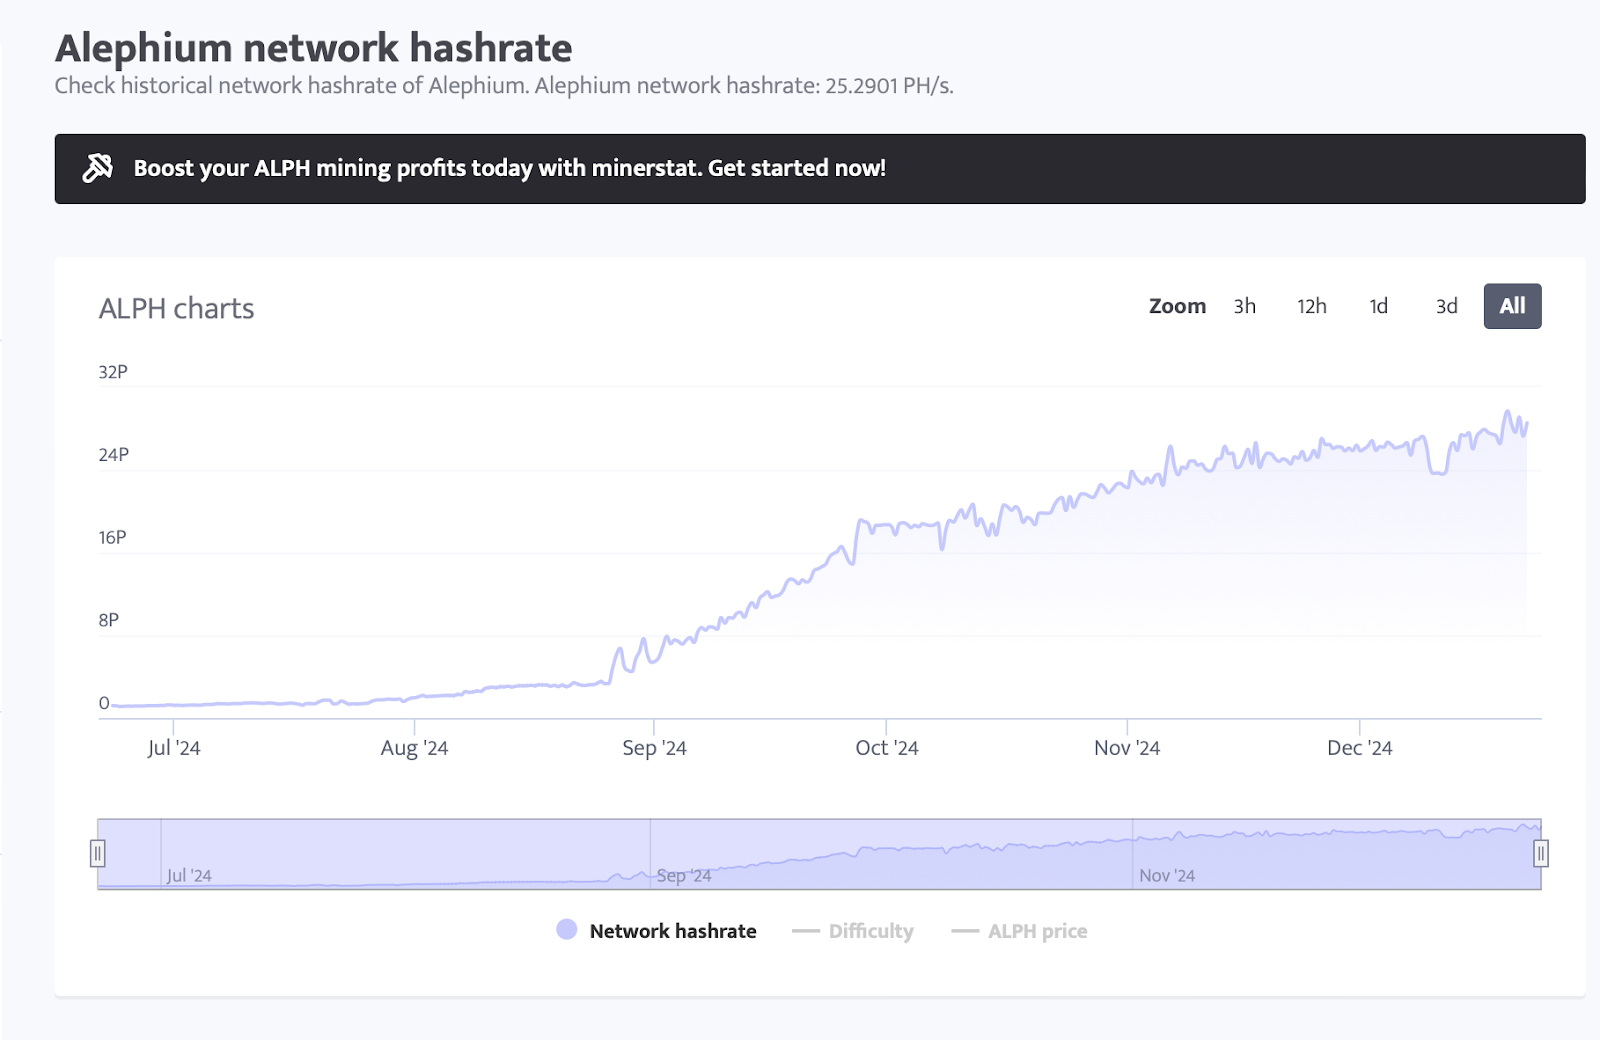Click the Oct '24 x-axis label
The width and height of the screenshot is (1600, 1040).
(887, 748)
